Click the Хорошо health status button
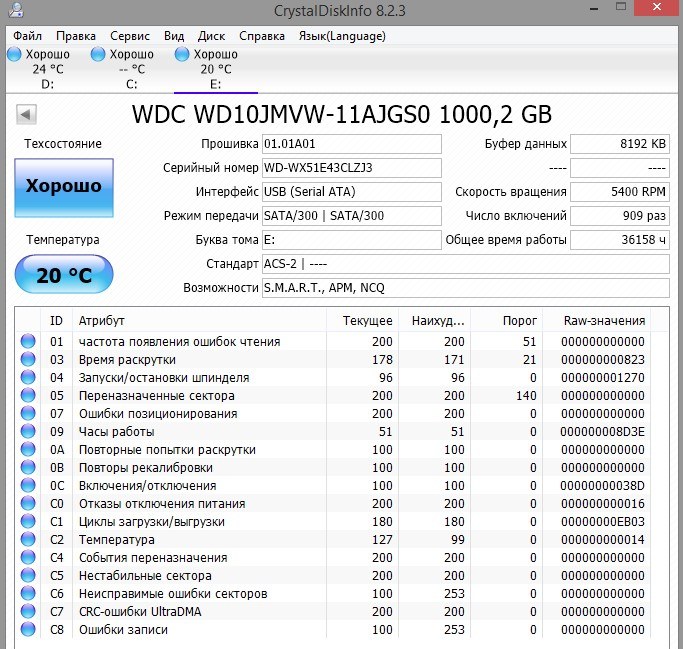The image size is (683, 649). [63, 186]
